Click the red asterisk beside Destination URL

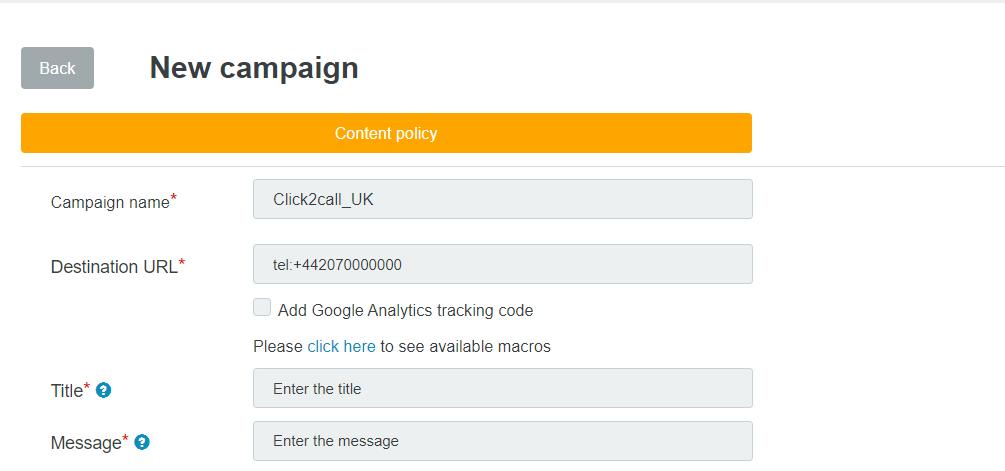pyautogui.click(x=182, y=262)
